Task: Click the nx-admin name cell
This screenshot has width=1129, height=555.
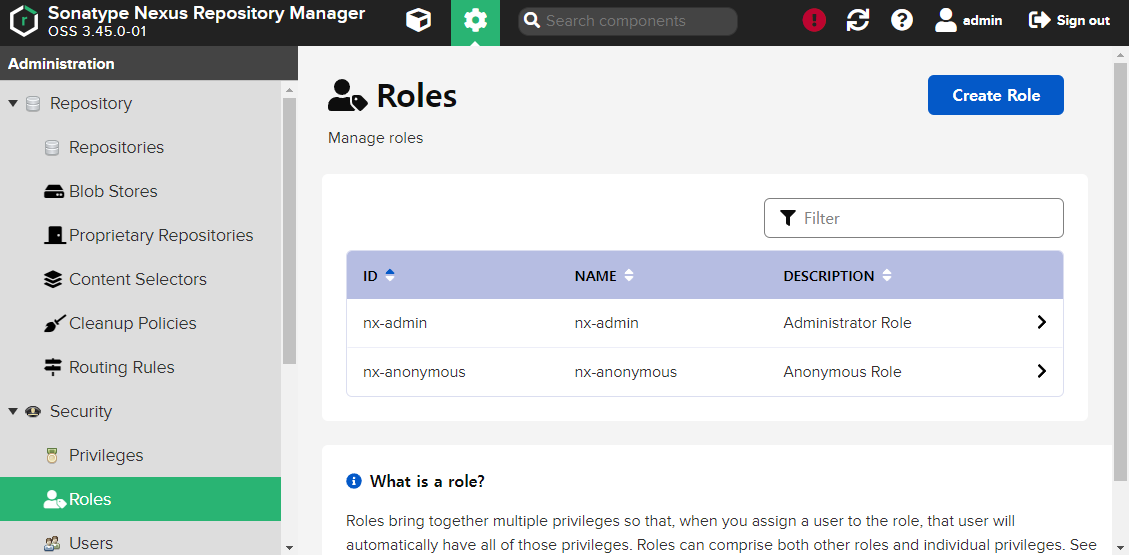Action: click(606, 323)
